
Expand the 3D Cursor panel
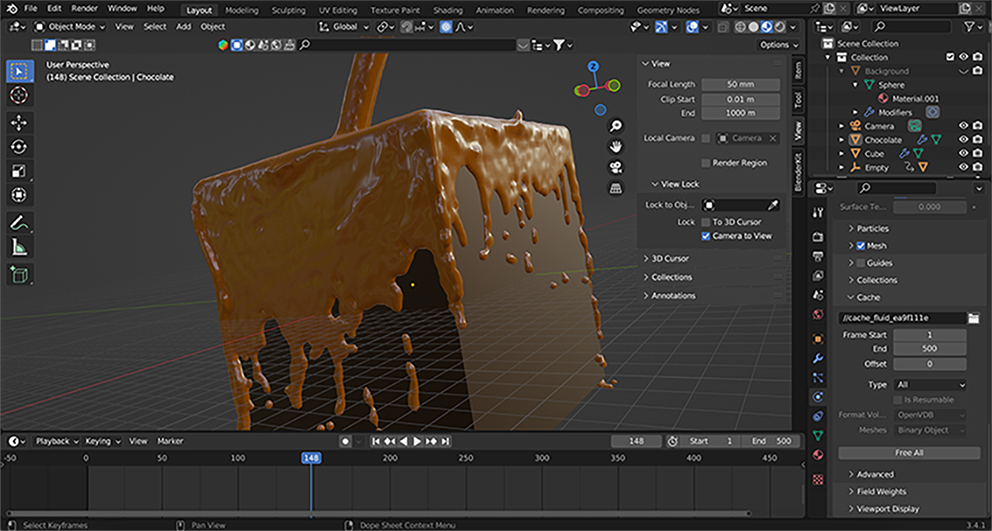[x=670, y=258]
